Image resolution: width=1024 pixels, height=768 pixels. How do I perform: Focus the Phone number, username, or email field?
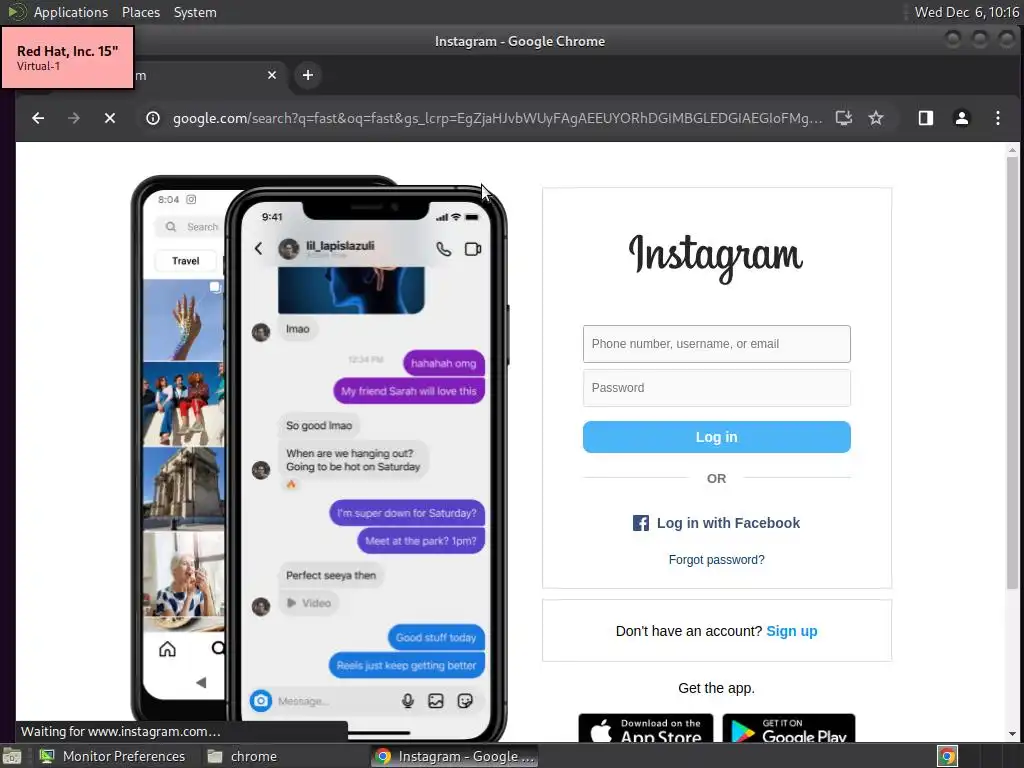click(x=716, y=344)
